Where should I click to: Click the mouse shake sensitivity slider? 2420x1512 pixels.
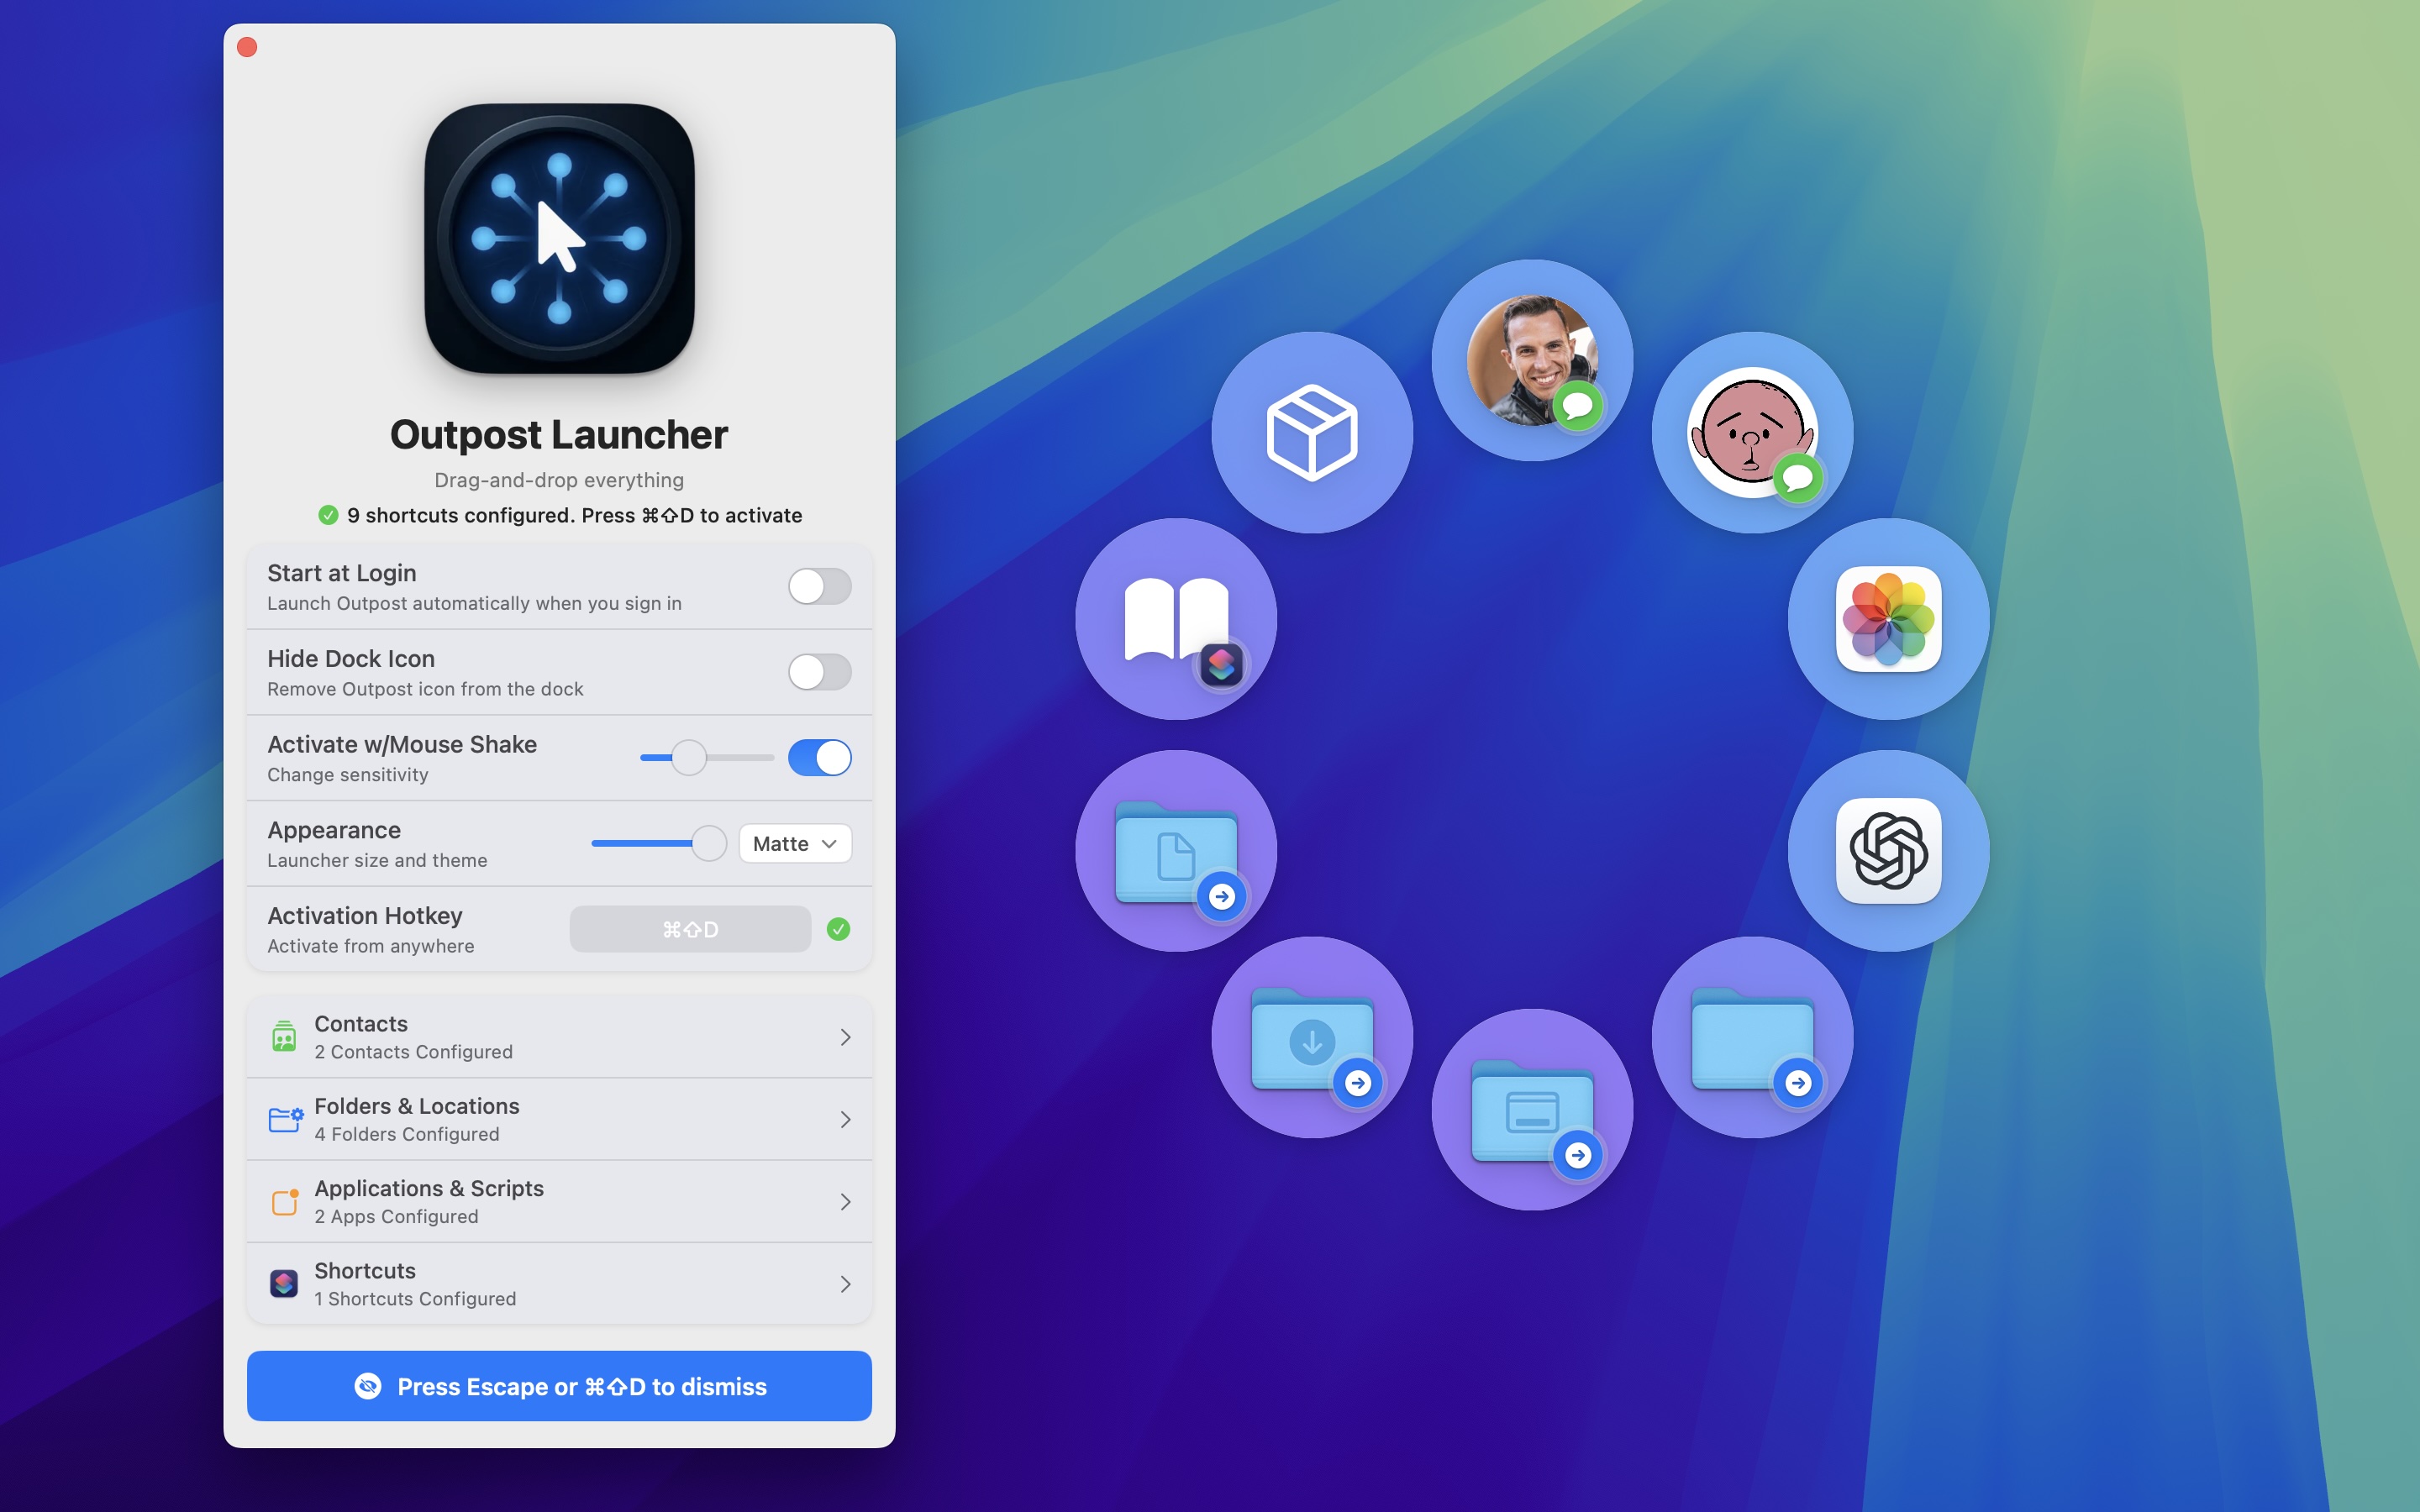706,757
